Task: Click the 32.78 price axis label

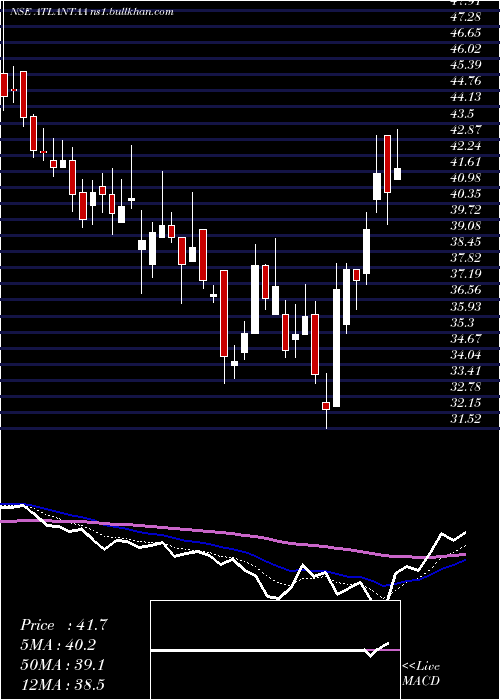Action: click(466, 387)
